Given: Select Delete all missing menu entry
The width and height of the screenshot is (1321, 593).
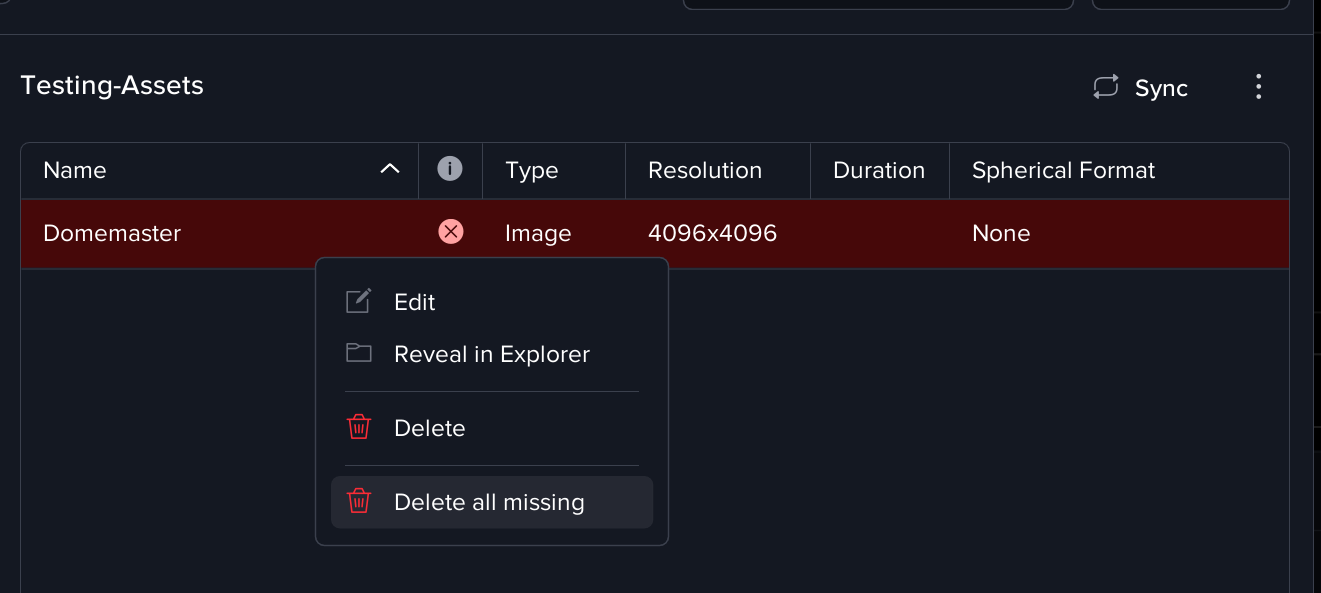Looking at the screenshot, I should click(489, 502).
